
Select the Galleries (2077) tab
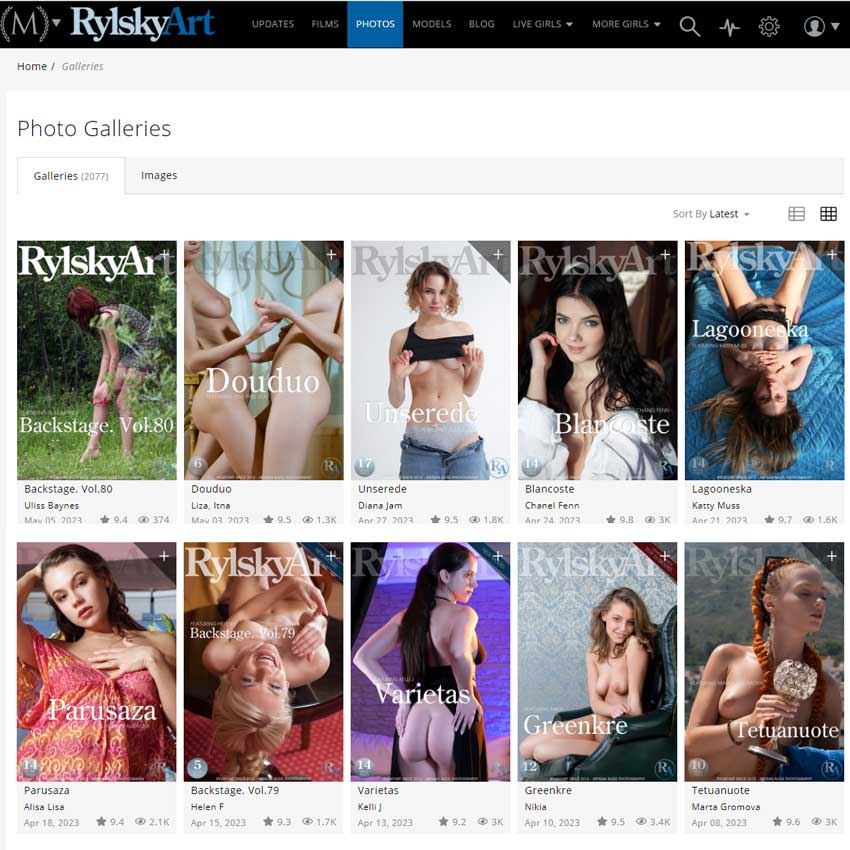click(71, 176)
